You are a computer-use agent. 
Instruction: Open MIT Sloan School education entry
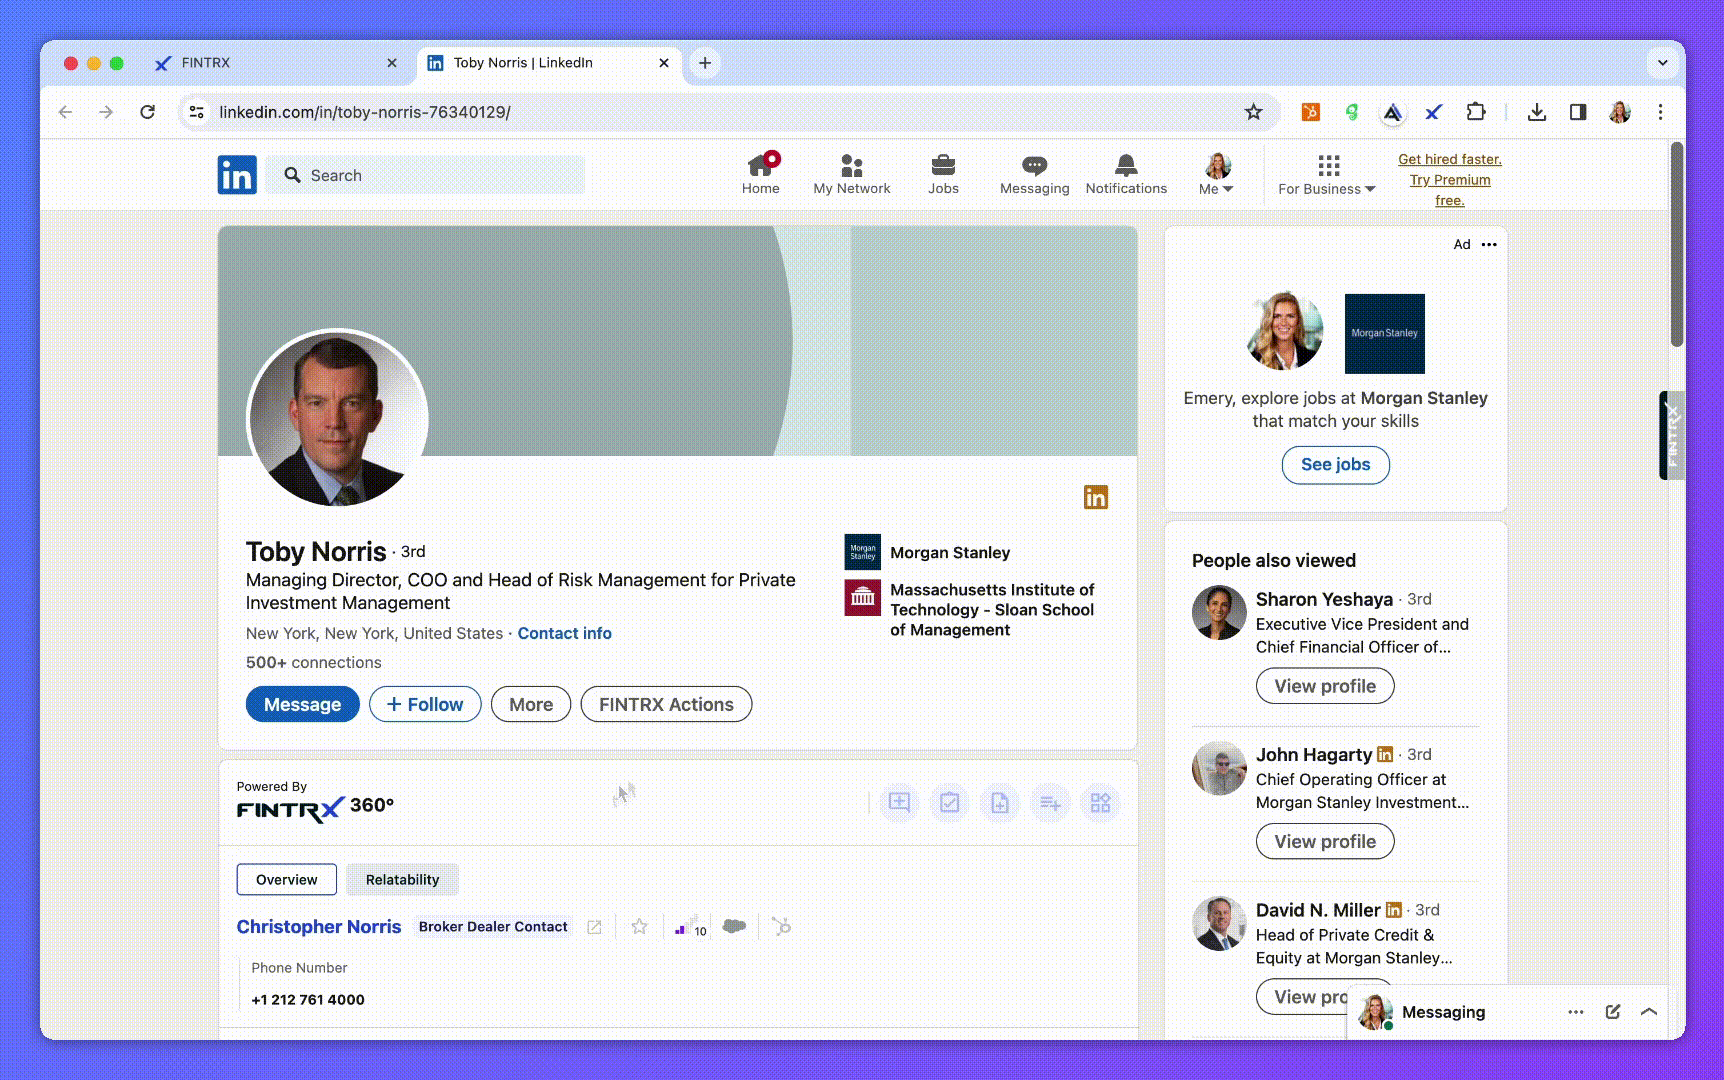point(970,609)
